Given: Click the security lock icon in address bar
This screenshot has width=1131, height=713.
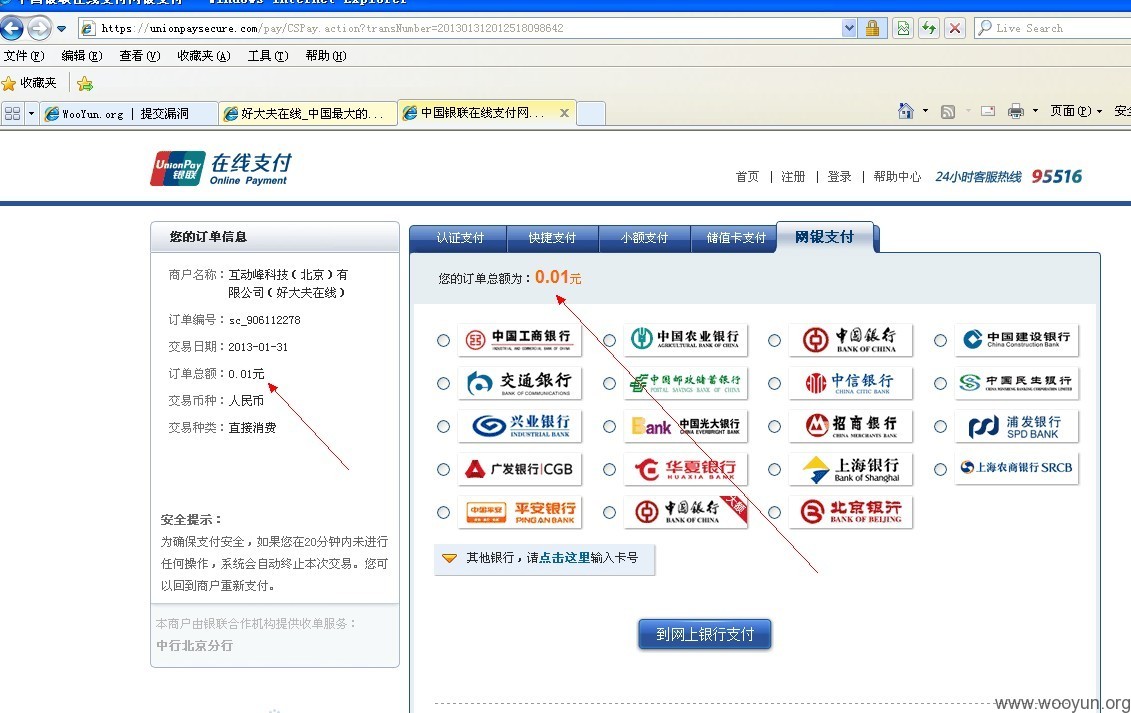Looking at the screenshot, I should point(873,28).
